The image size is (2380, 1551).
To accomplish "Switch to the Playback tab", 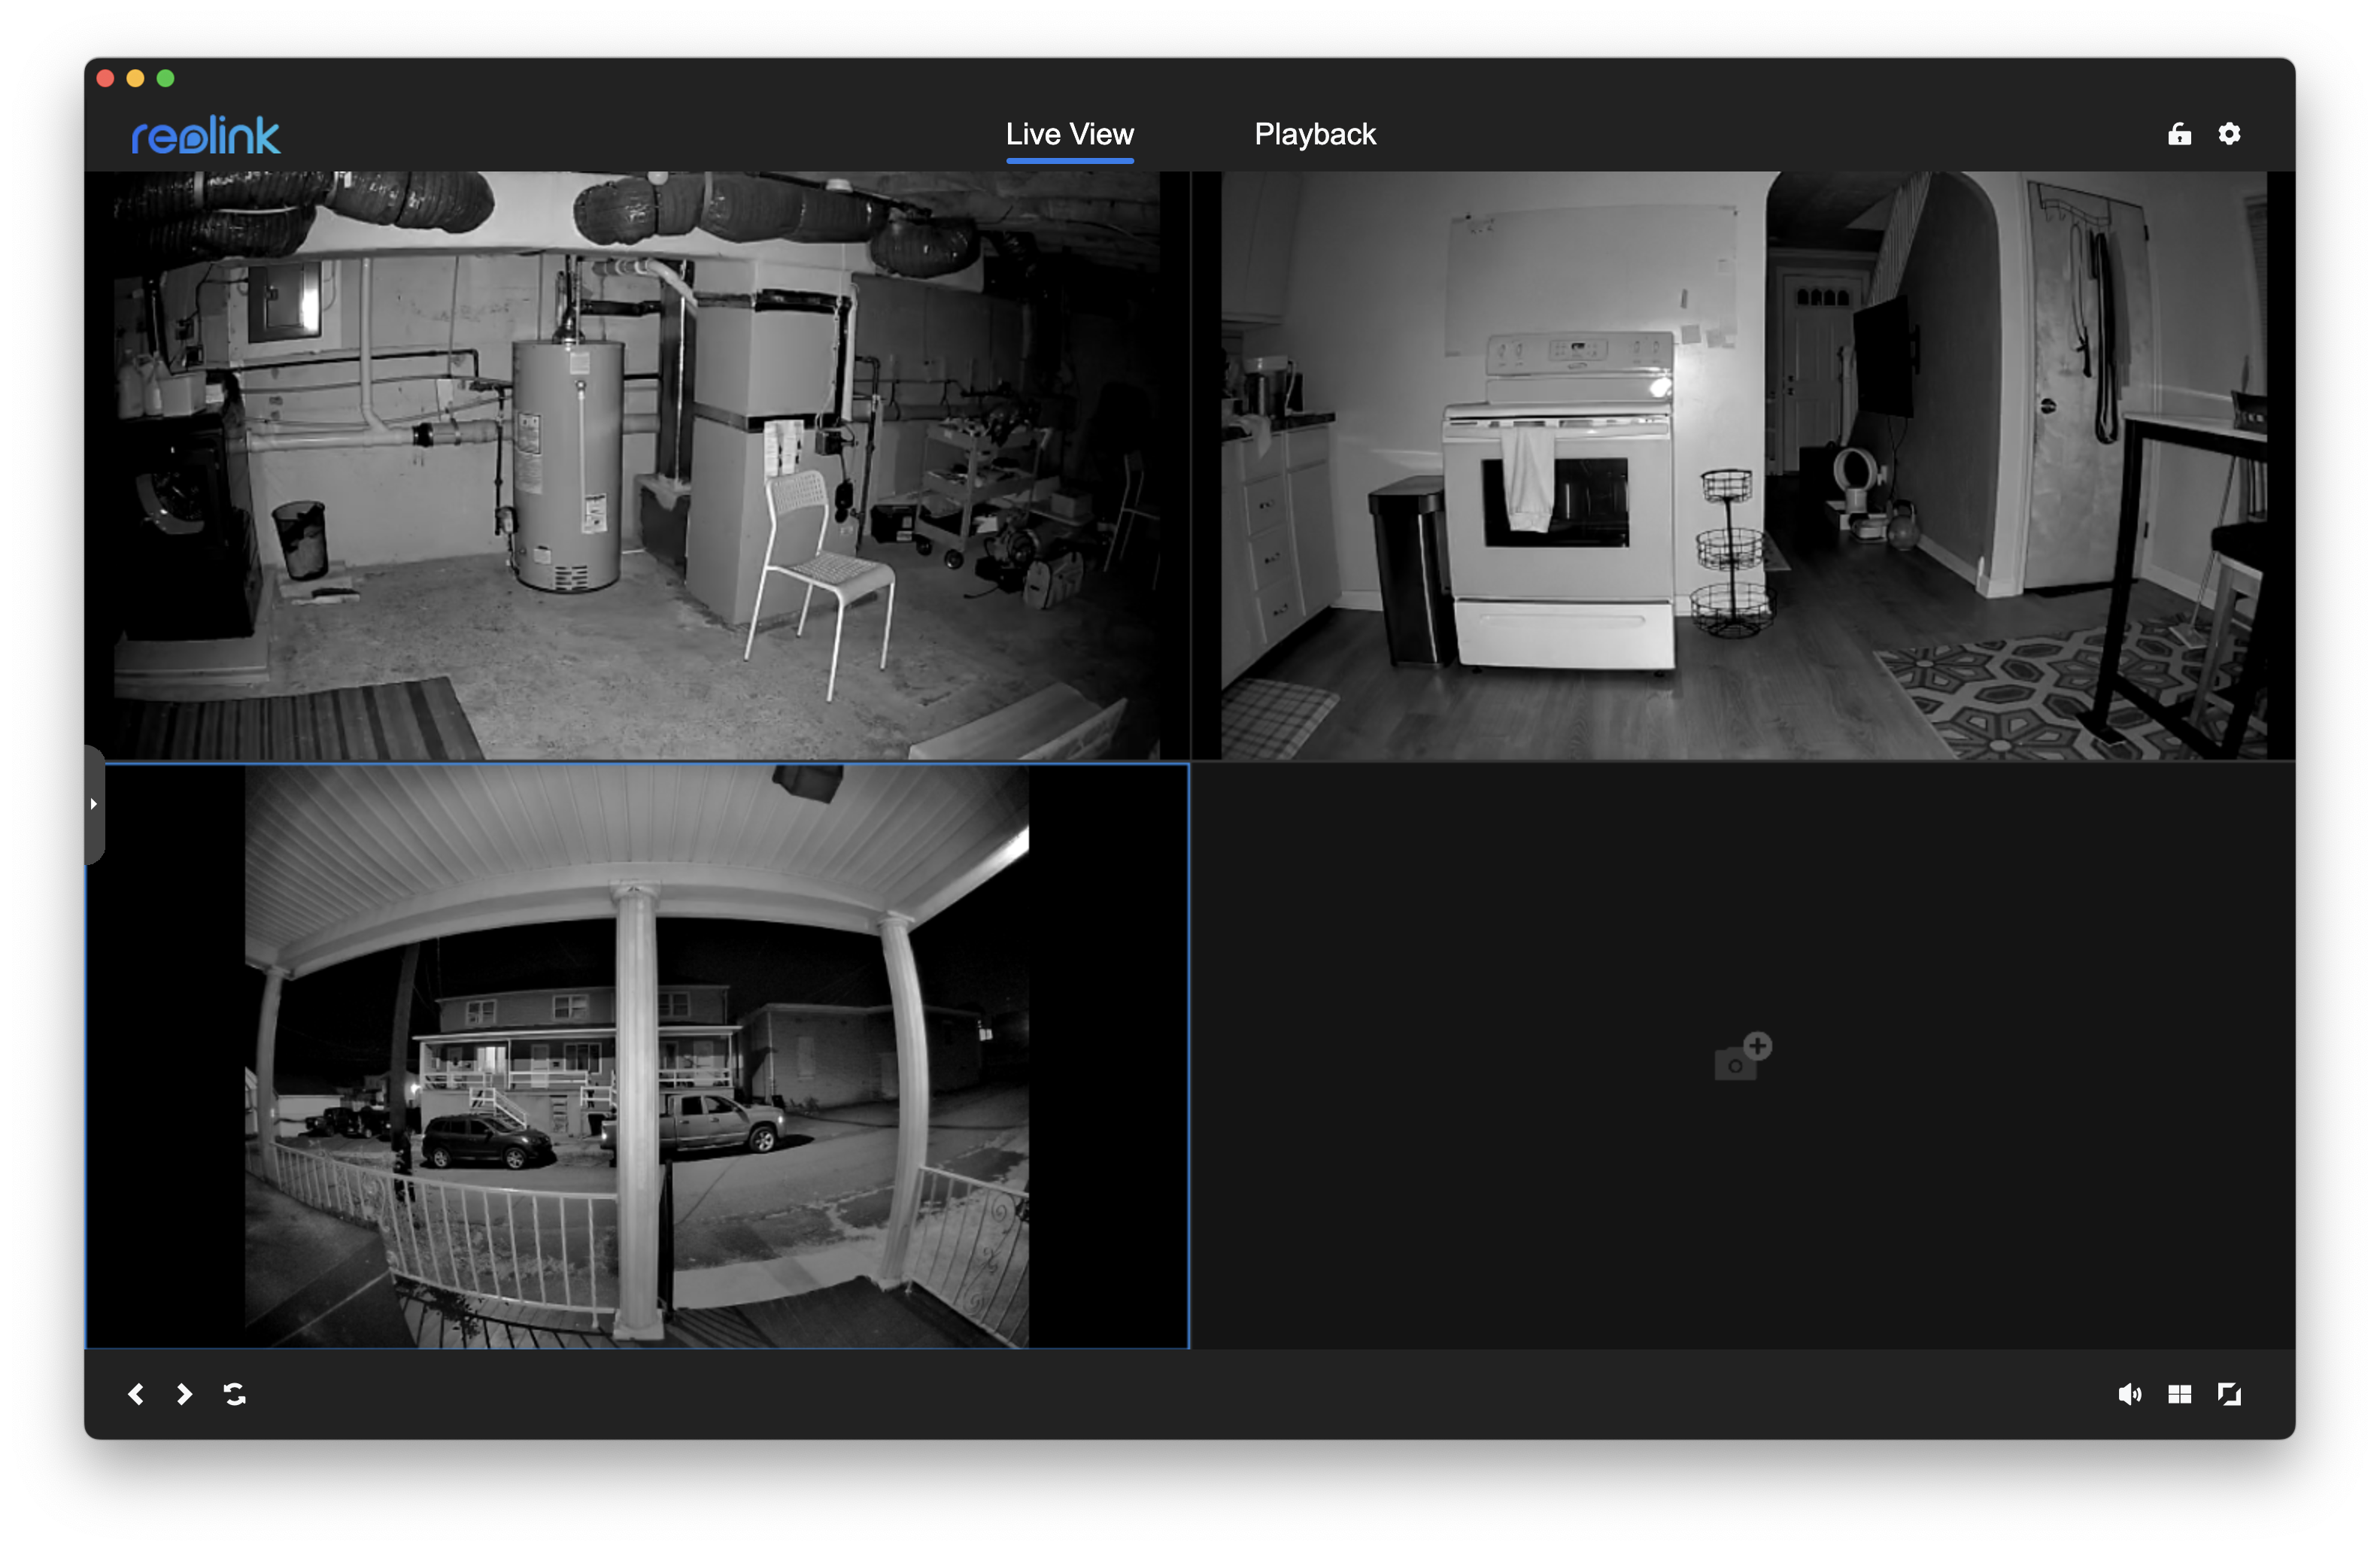I will [x=1315, y=133].
